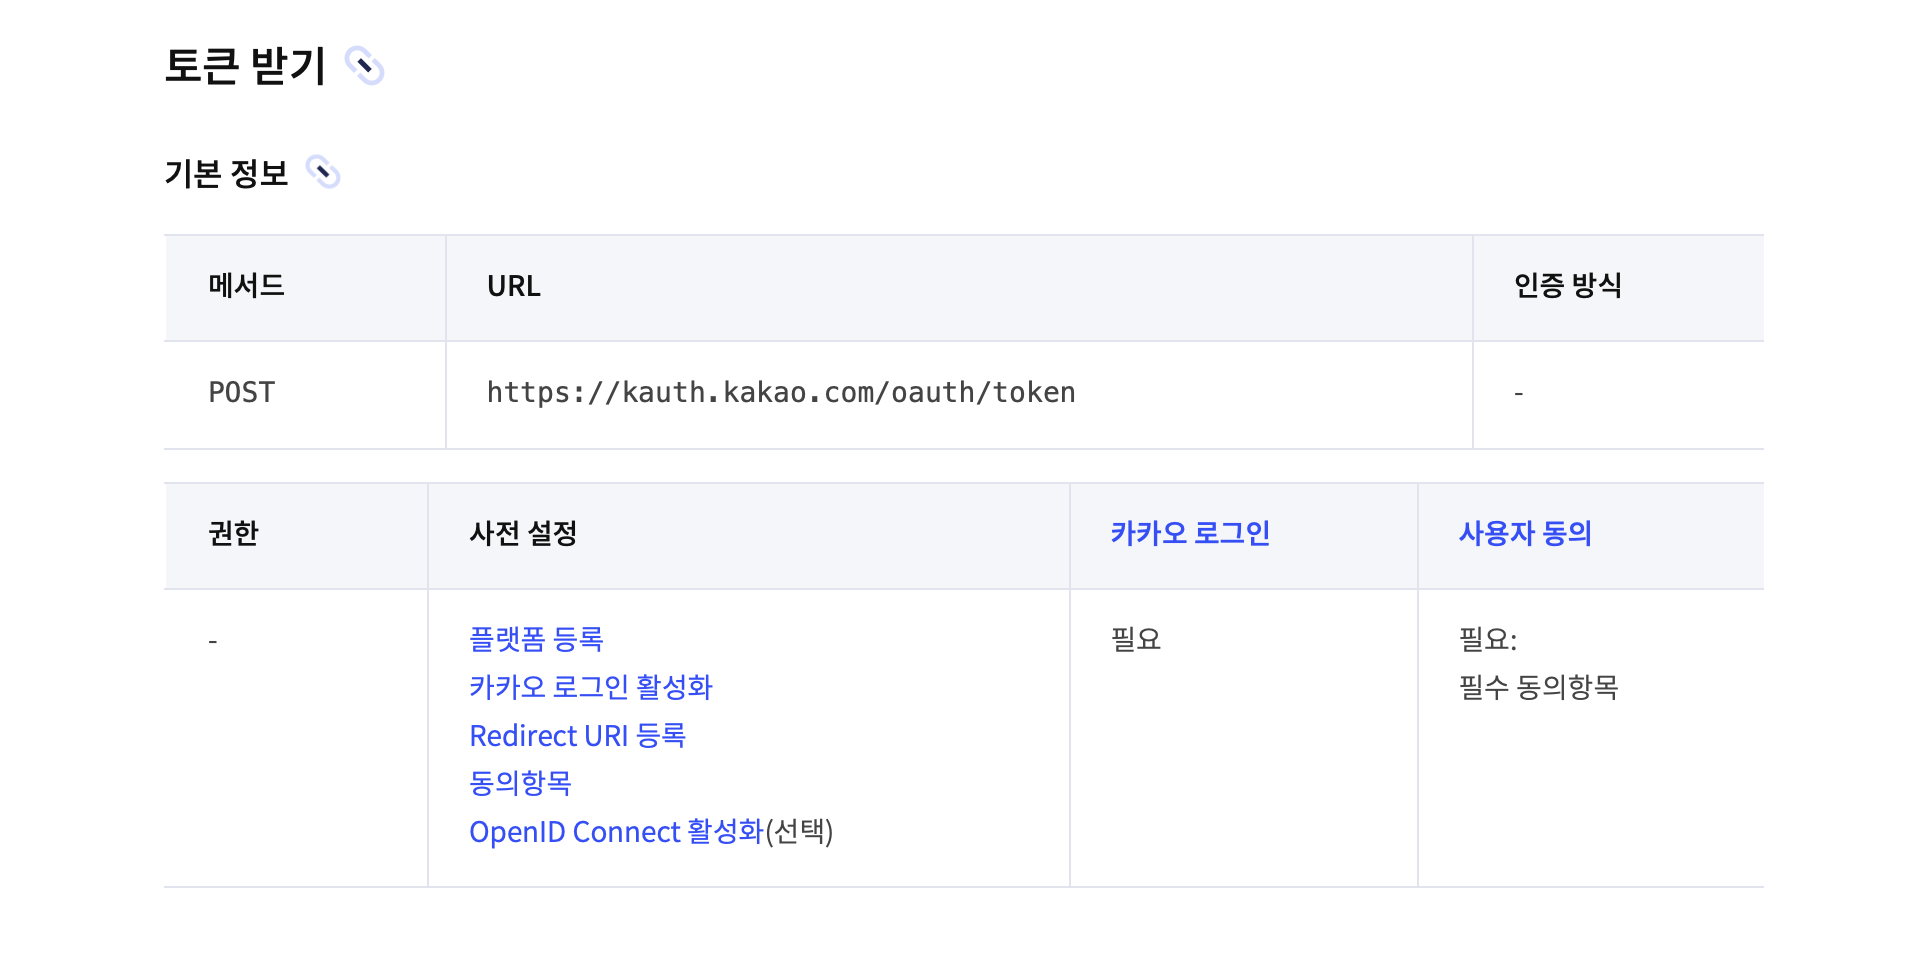Click the 기본 정보 subheading
The image size is (1926, 968).
click(226, 173)
